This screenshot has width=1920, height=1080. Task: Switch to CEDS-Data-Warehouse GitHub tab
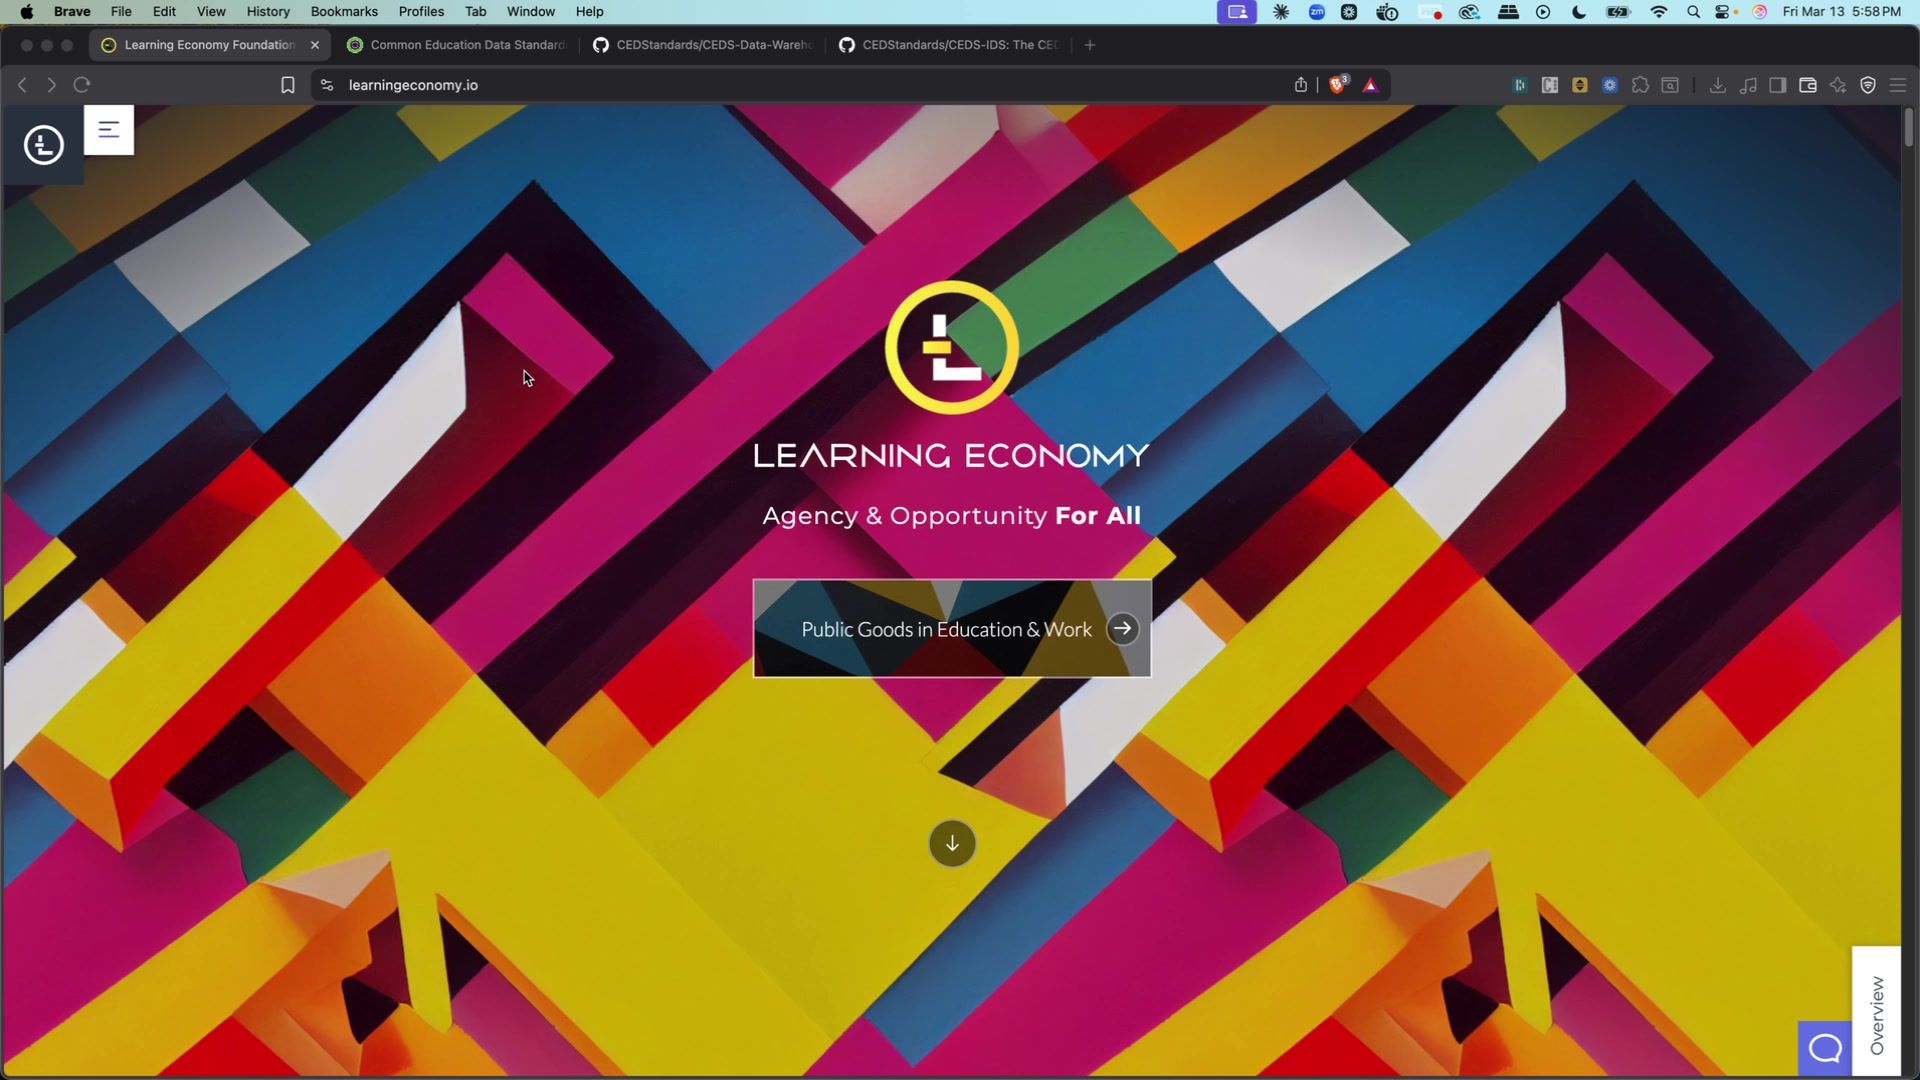702,45
